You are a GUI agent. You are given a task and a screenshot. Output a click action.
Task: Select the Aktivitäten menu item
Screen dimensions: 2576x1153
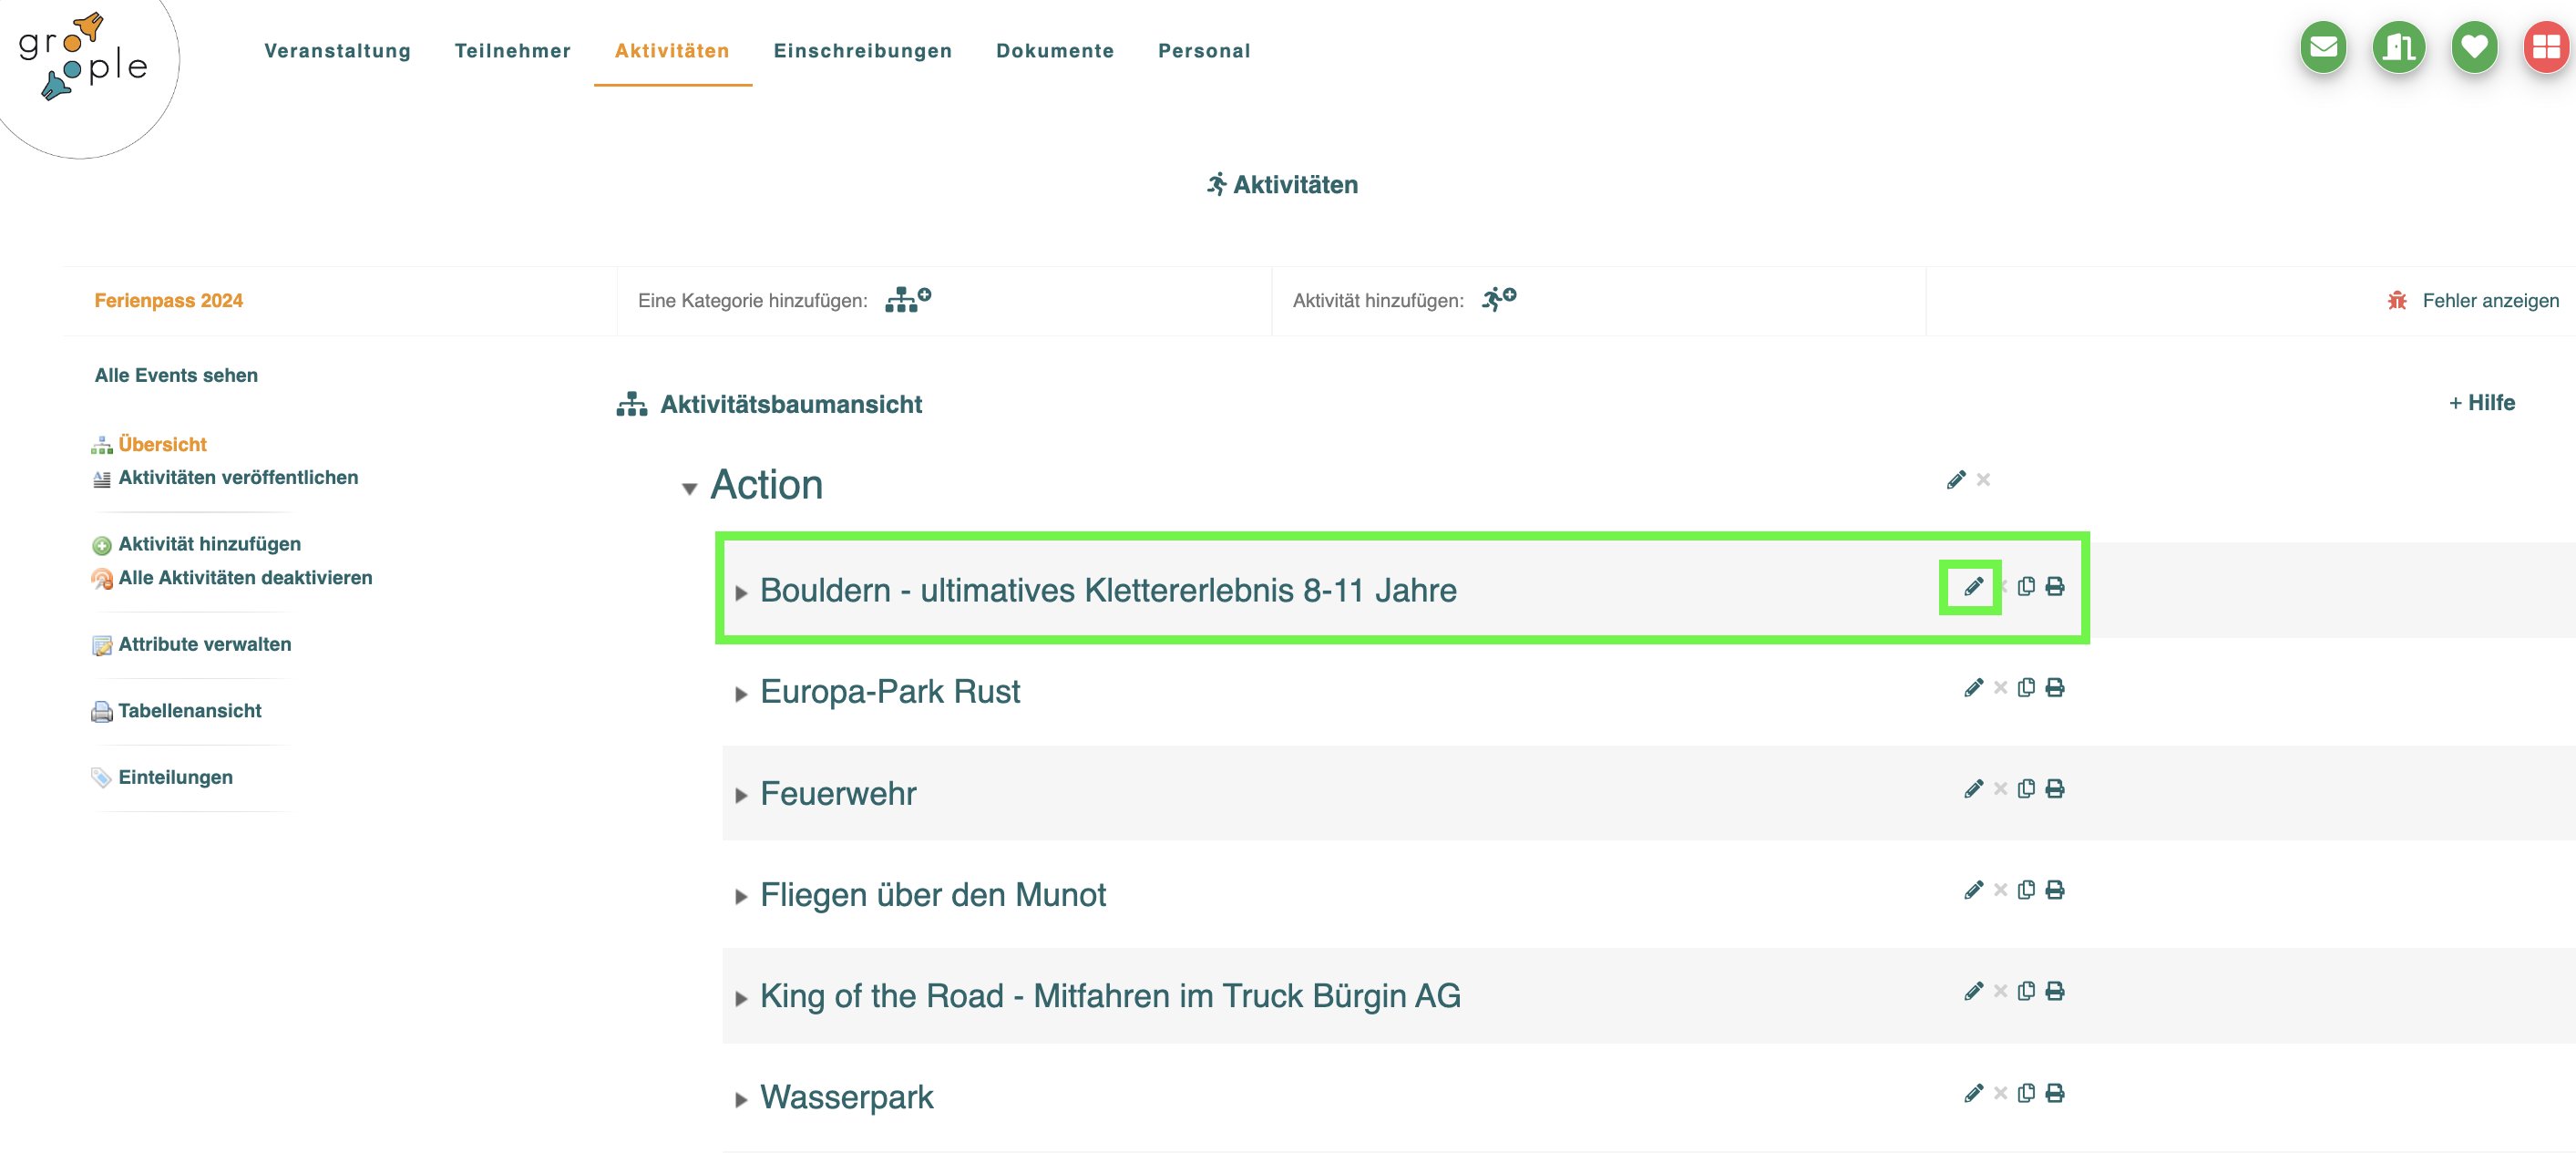coord(672,51)
